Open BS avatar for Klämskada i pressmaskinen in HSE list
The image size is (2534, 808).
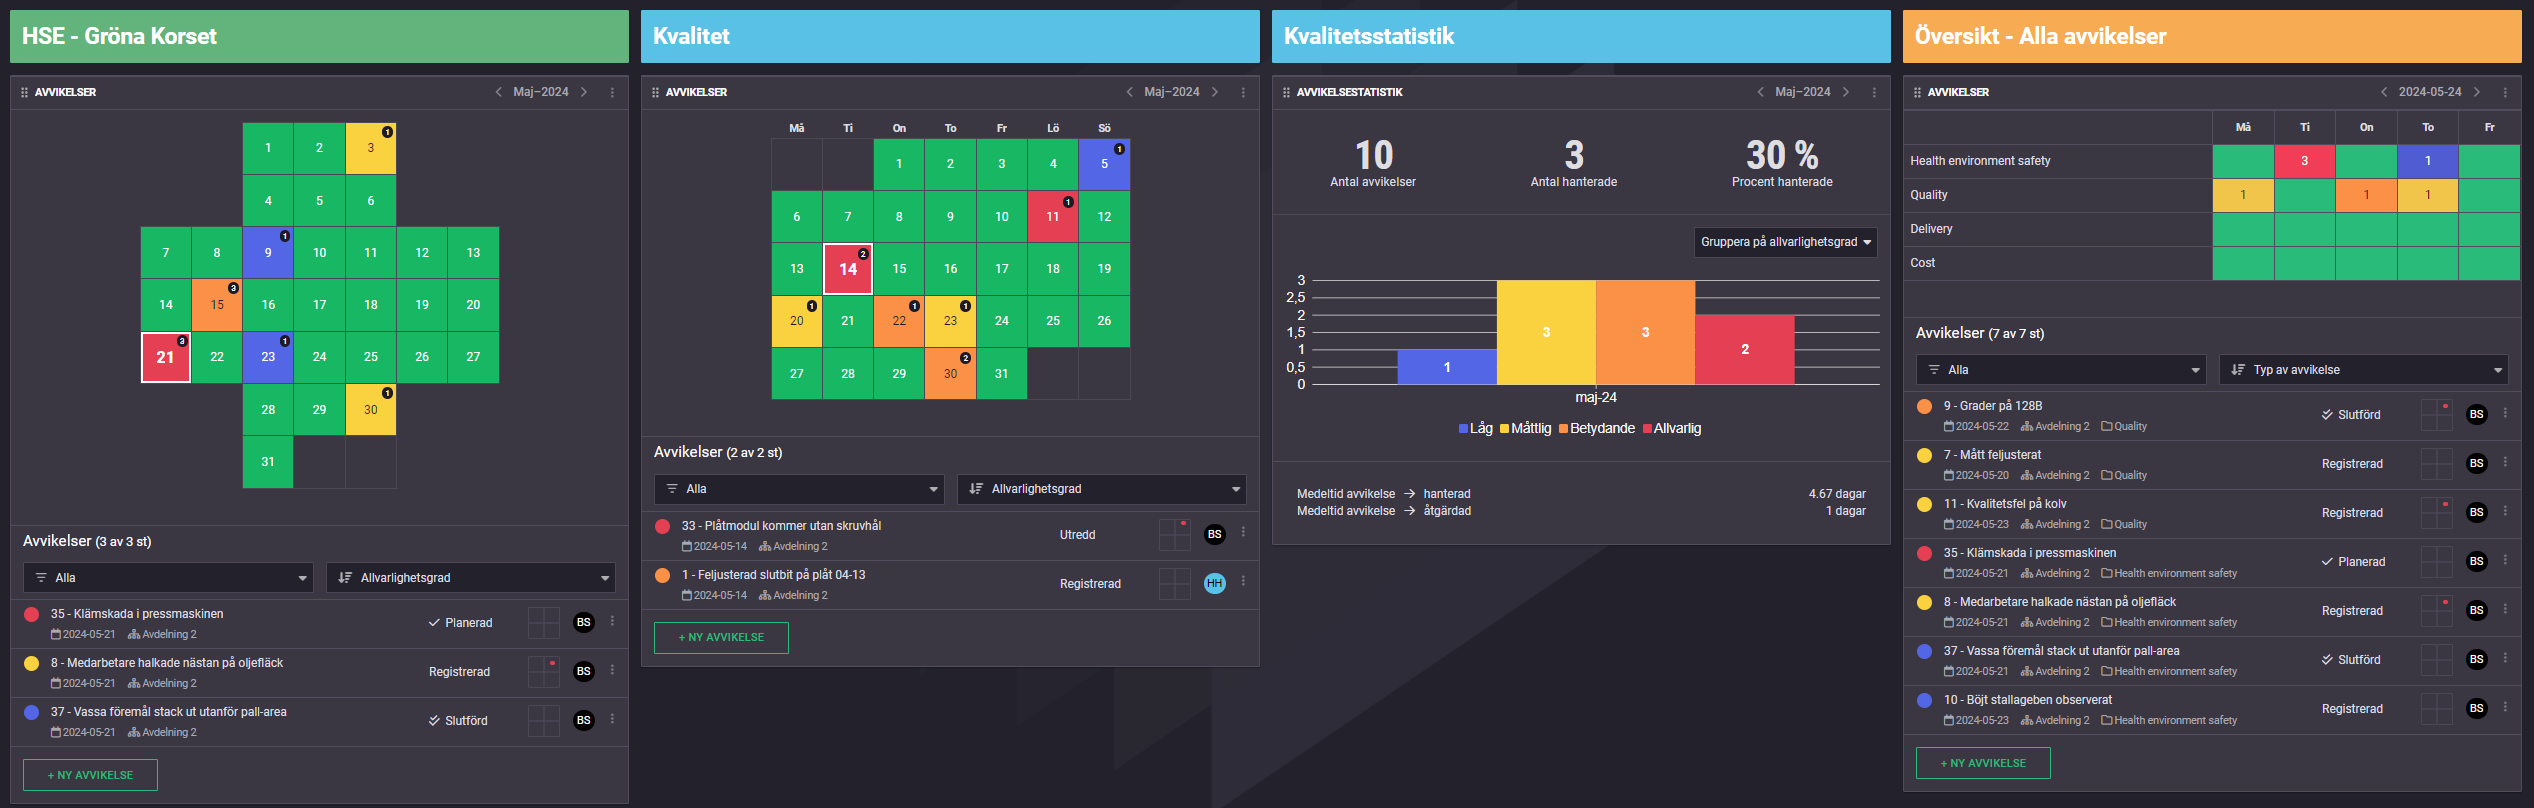pyautogui.click(x=584, y=622)
